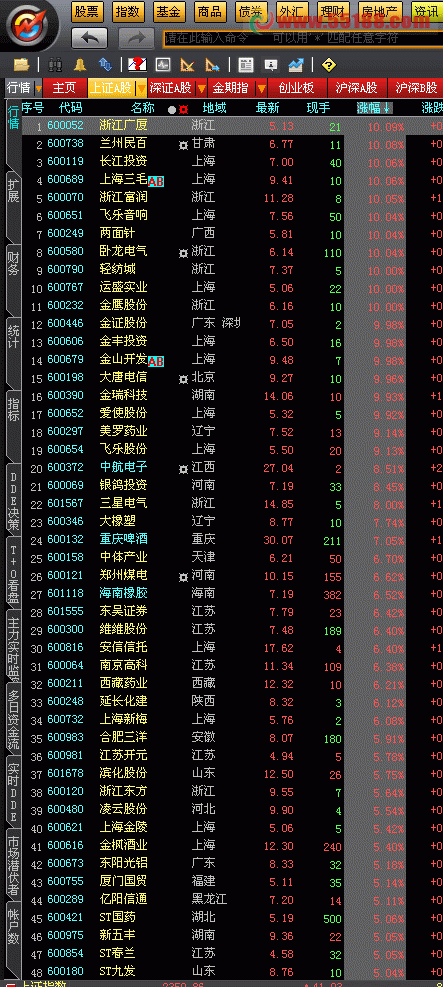Image resolution: width=443 pixels, height=987 pixels.
Task: Click the binoculars search icon
Action: pyautogui.click(x=56, y=64)
